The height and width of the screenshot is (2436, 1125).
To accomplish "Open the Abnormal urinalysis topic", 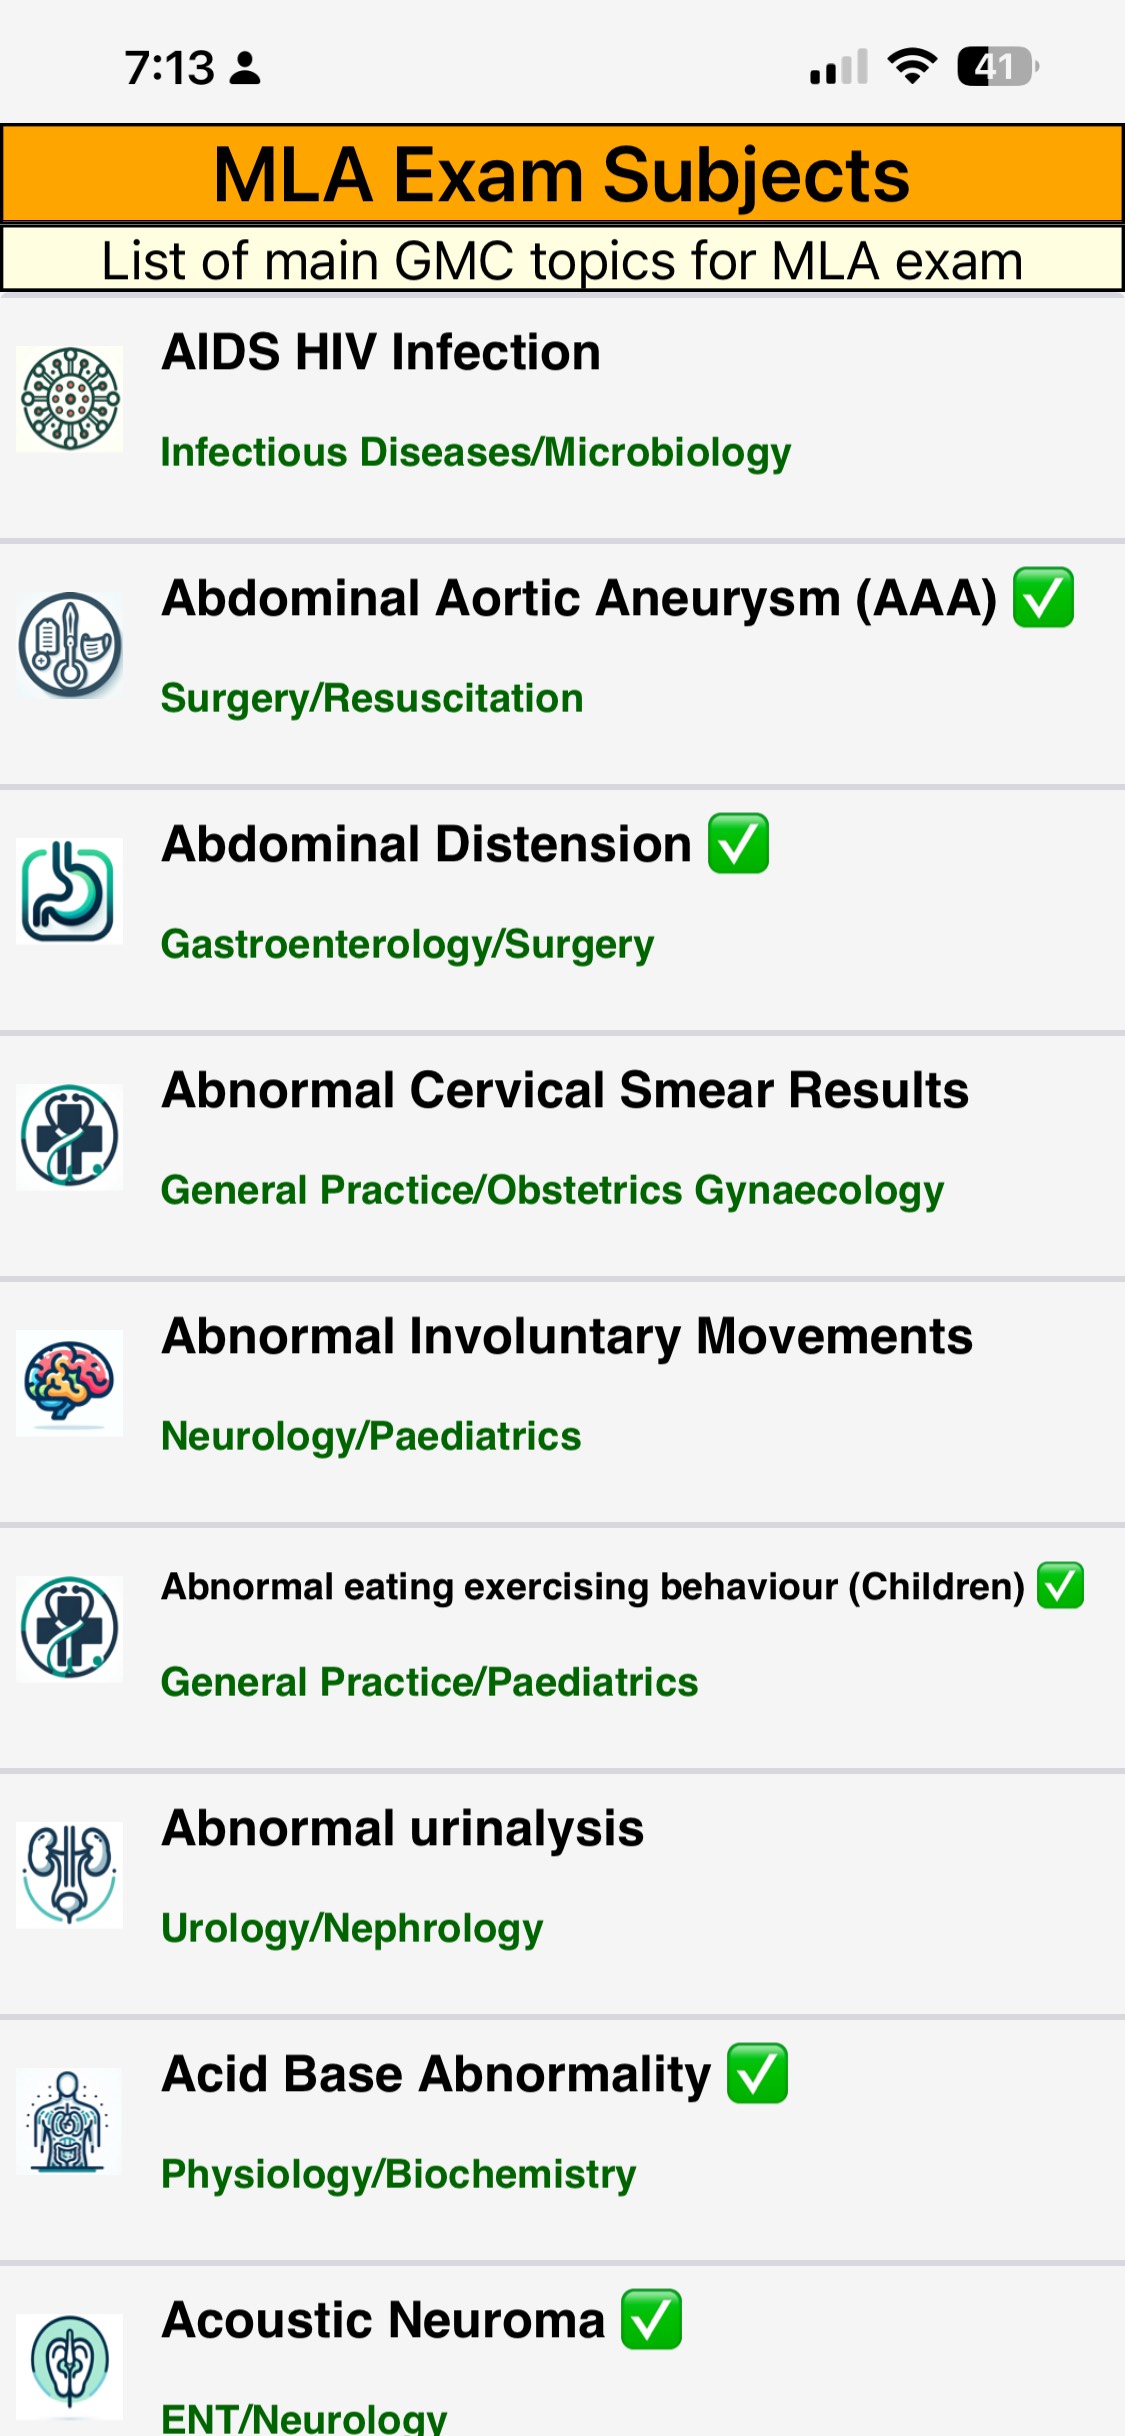I will coord(403,1829).
